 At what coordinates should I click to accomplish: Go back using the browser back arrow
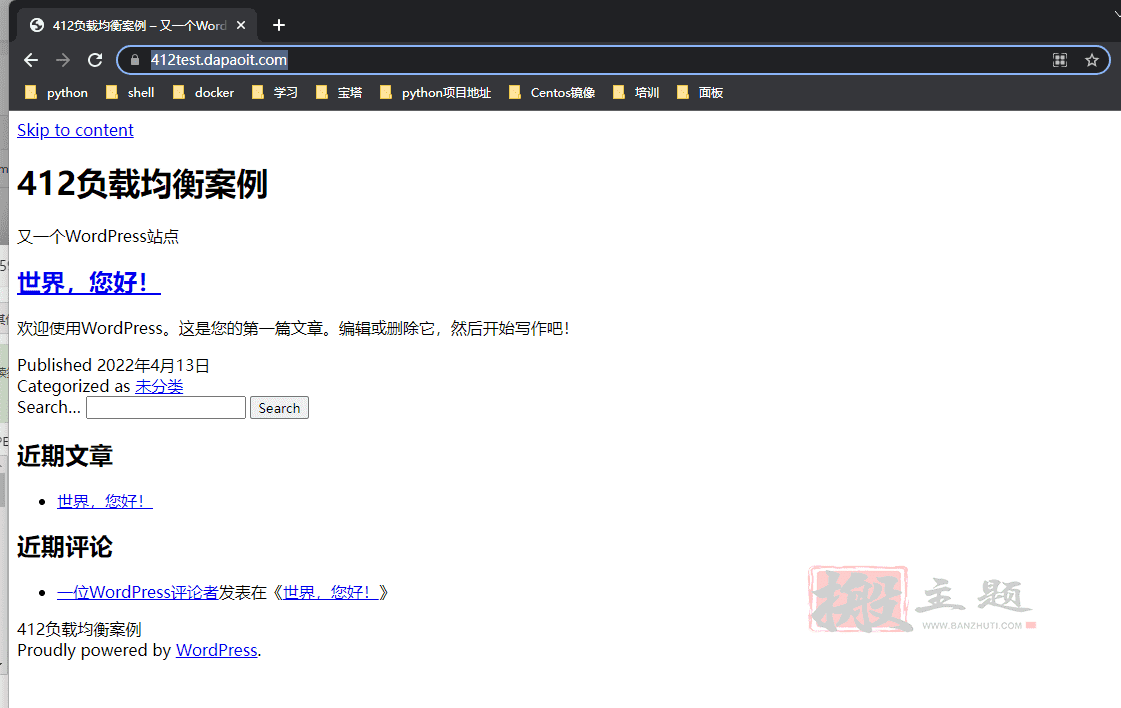31,60
